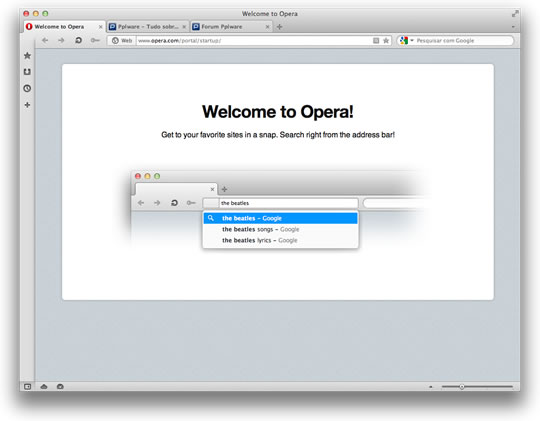Go forward with the right arrow button
Viewport: 540px width, 421px height.
pyautogui.click(x=61, y=40)
